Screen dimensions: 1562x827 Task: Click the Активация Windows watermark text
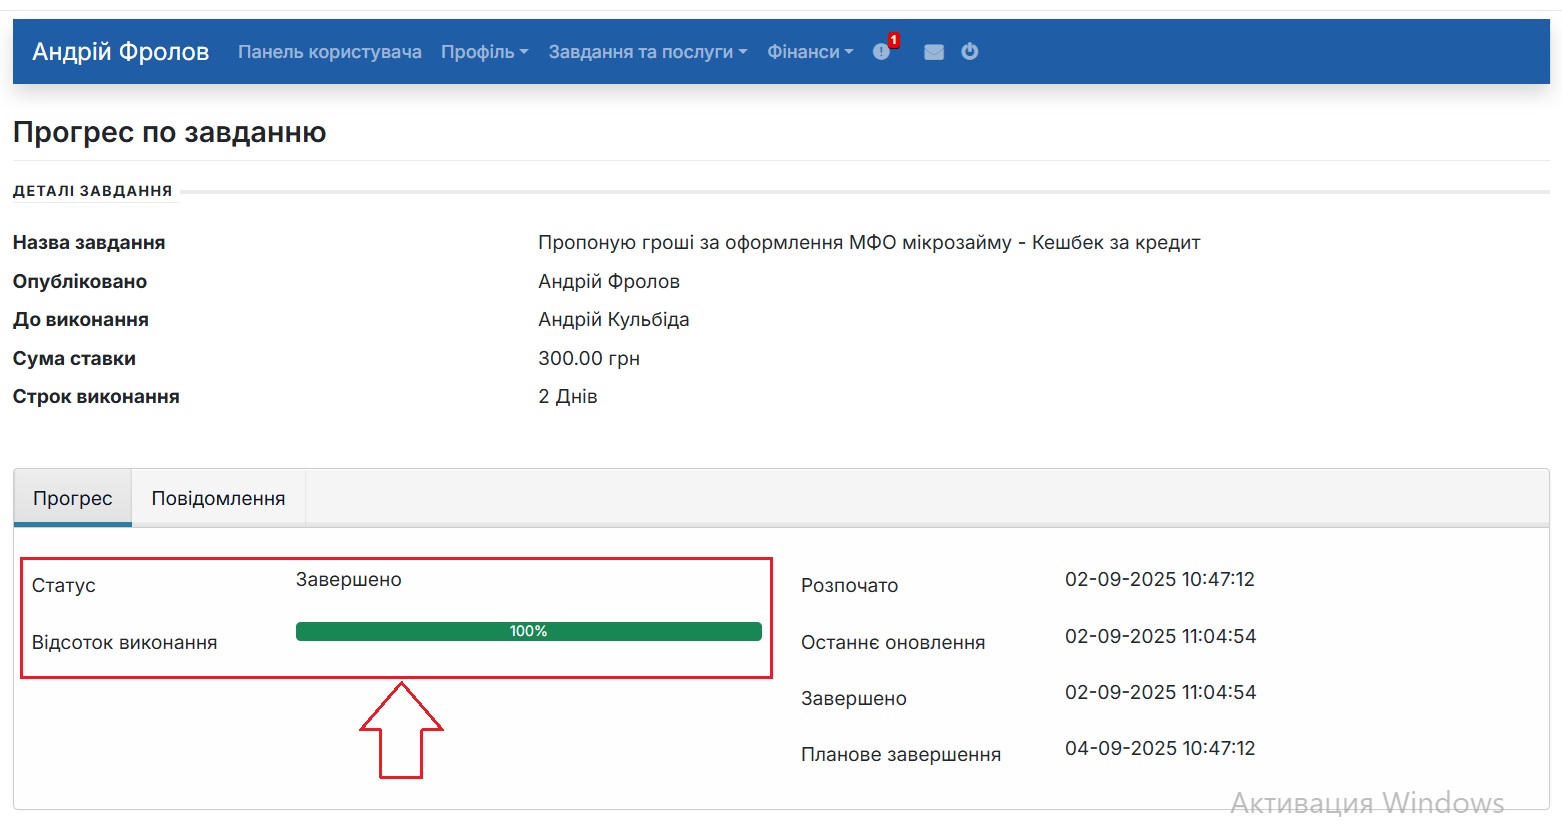coord(1367,802)
